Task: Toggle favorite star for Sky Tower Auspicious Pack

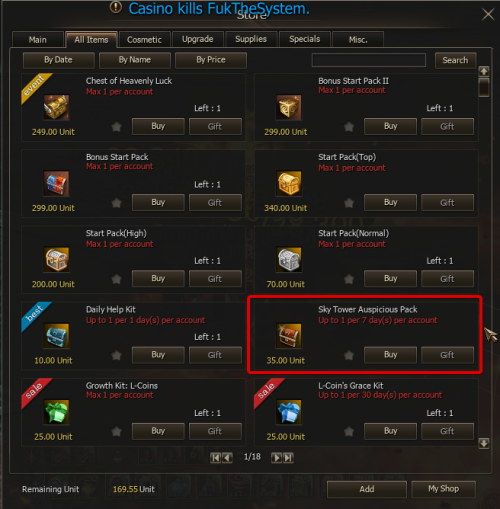Action: tap(349, 355)
